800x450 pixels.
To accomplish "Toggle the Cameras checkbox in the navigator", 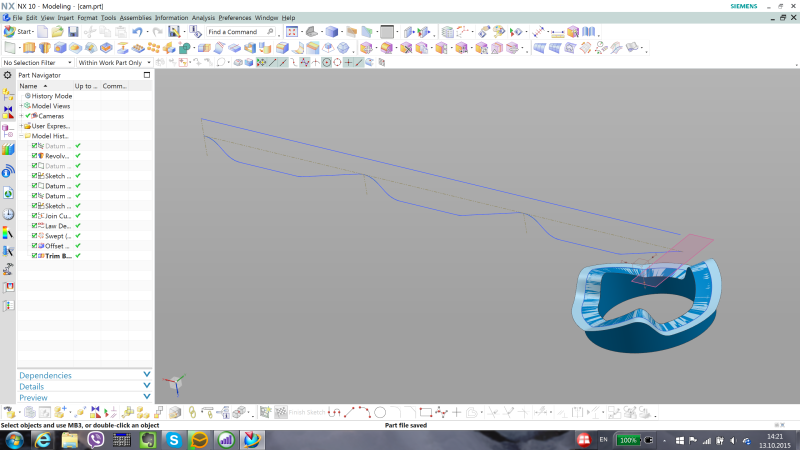I will tap(28, 116).
